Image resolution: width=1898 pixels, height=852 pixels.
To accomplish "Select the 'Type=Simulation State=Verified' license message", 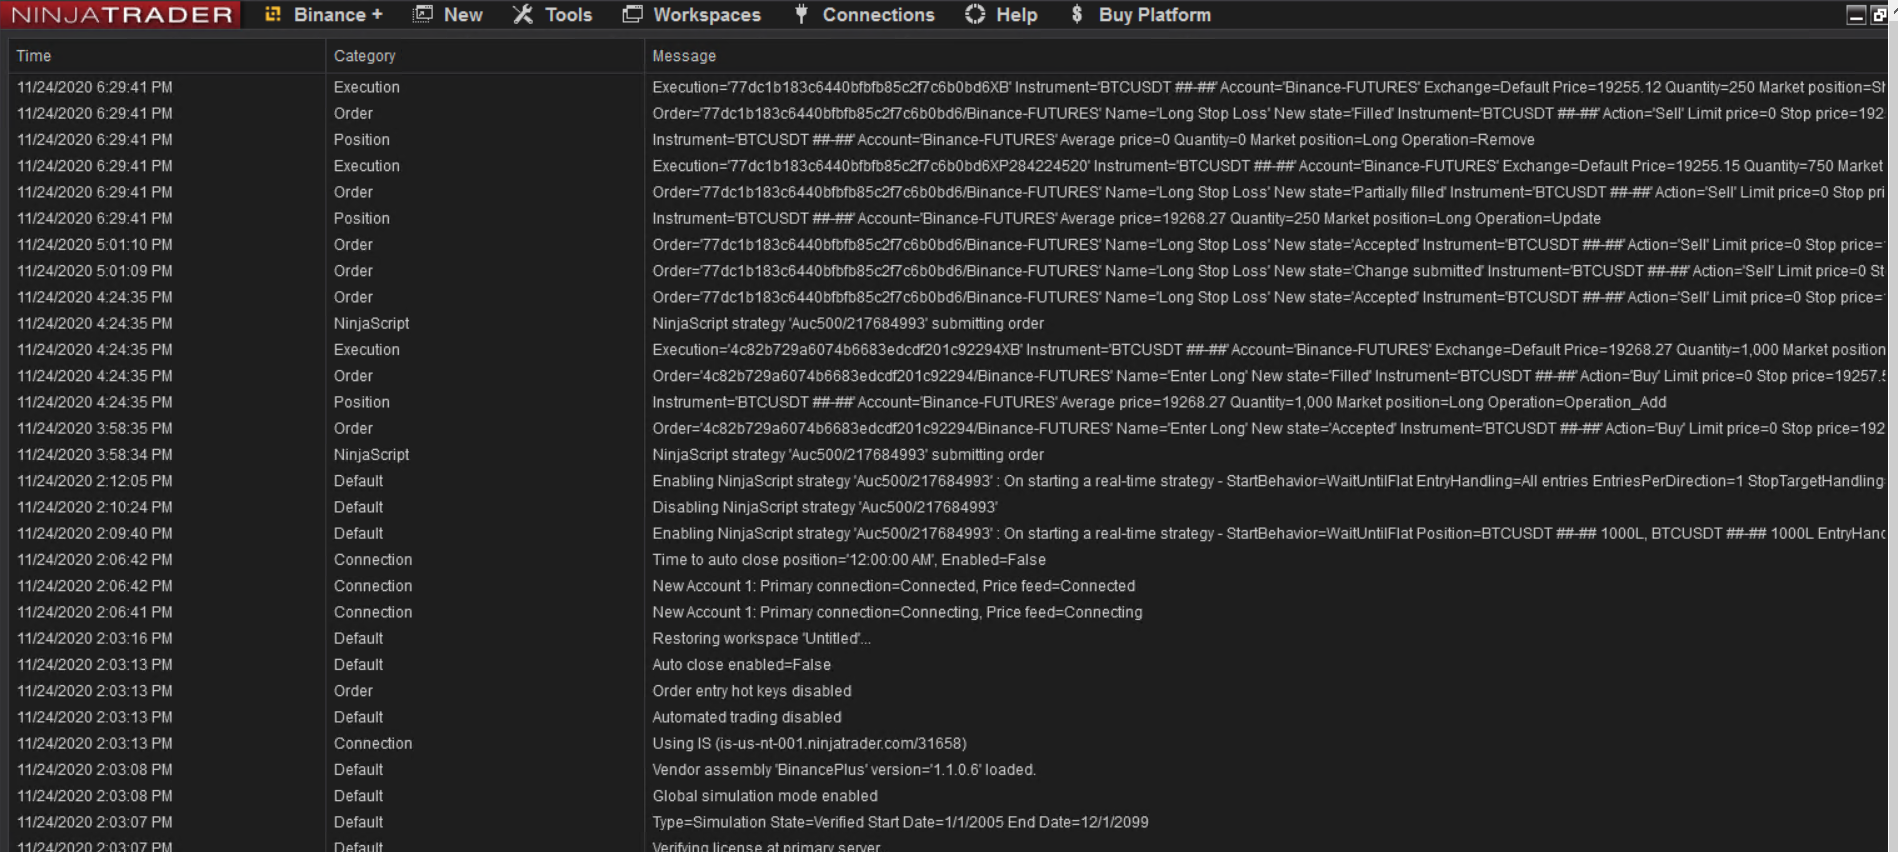I will 900,822.
